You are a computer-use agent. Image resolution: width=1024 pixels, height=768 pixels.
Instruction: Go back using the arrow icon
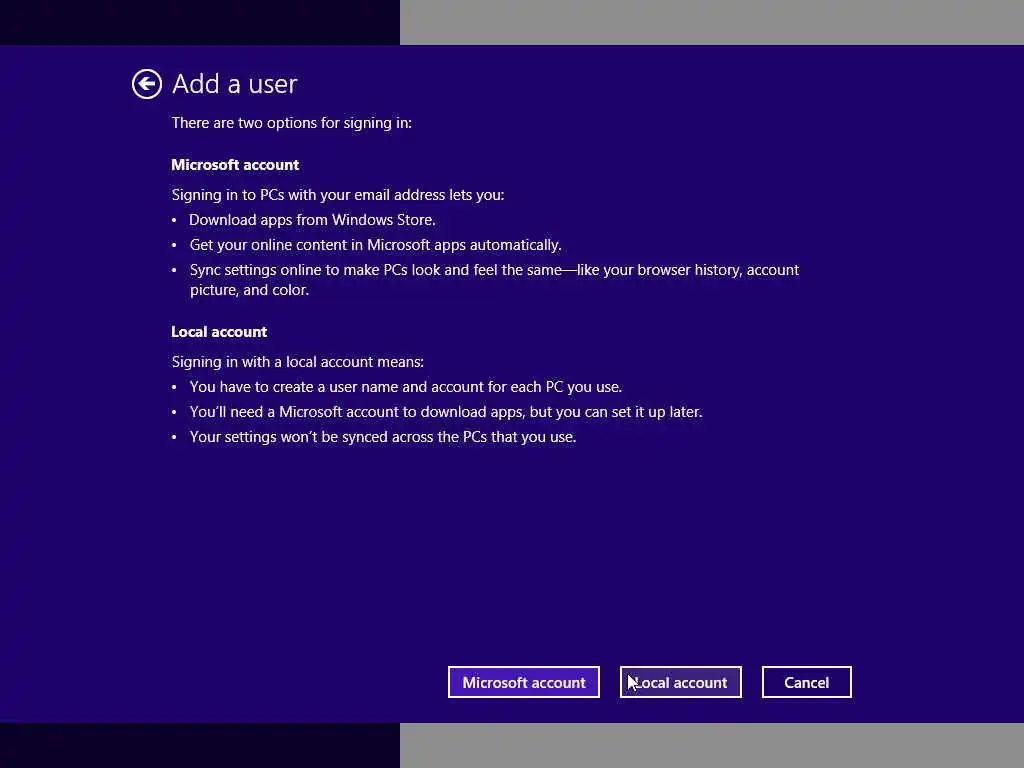coord(146,84)
